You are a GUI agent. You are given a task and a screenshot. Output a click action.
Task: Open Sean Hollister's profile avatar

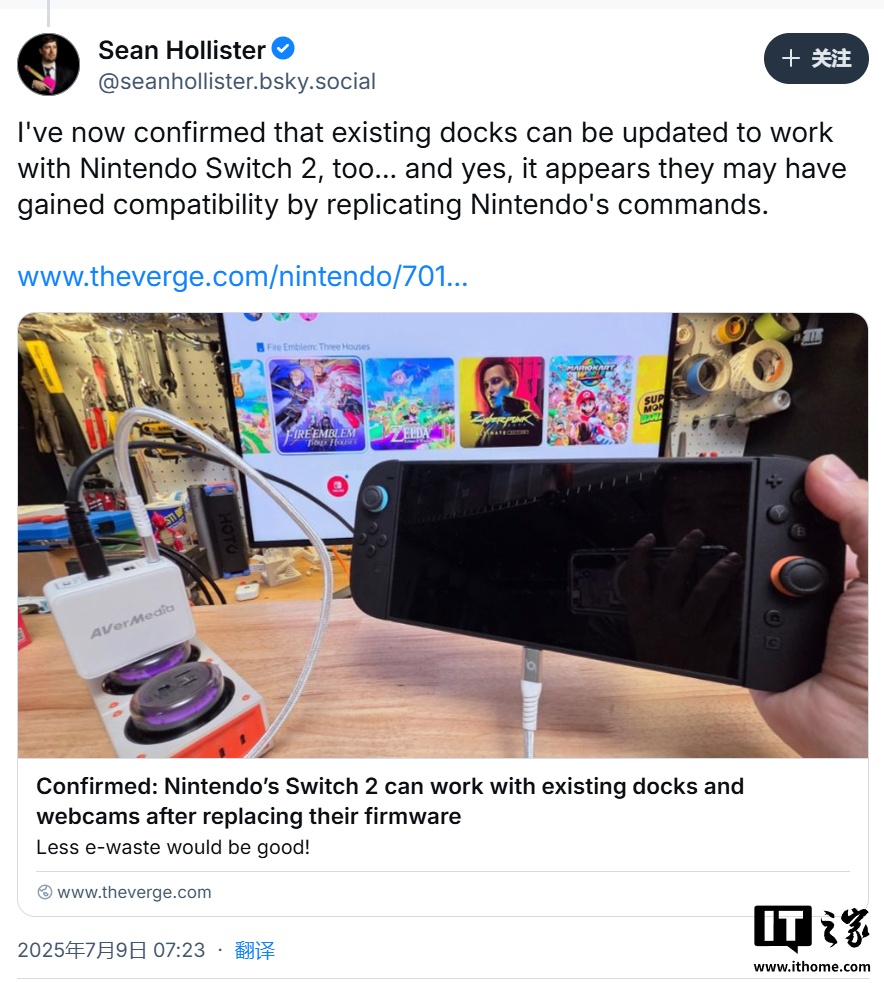[48, 64]
